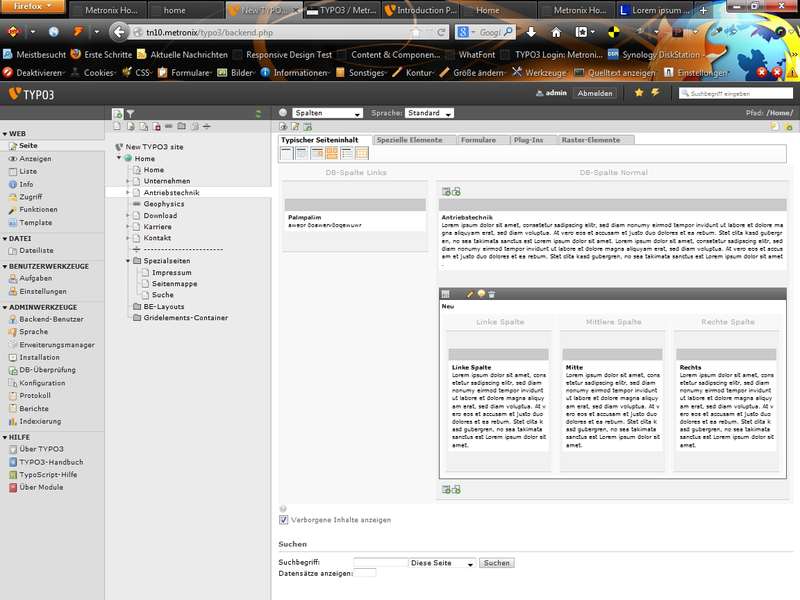
Task: Toggle 'Verborgene Inhalte anzeigen' checkbox
Action: pyautogui.click(x=283, y=520)
